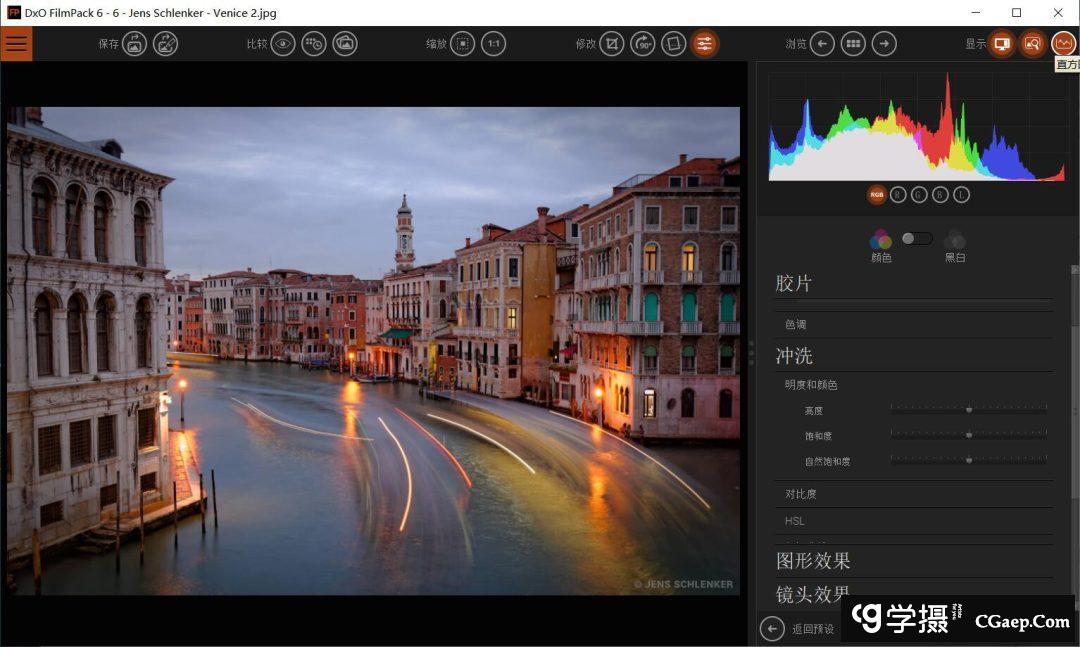The image size is (1080, 647).
Task: Open the 图形效果 panel heading
Action: point(813,561)
